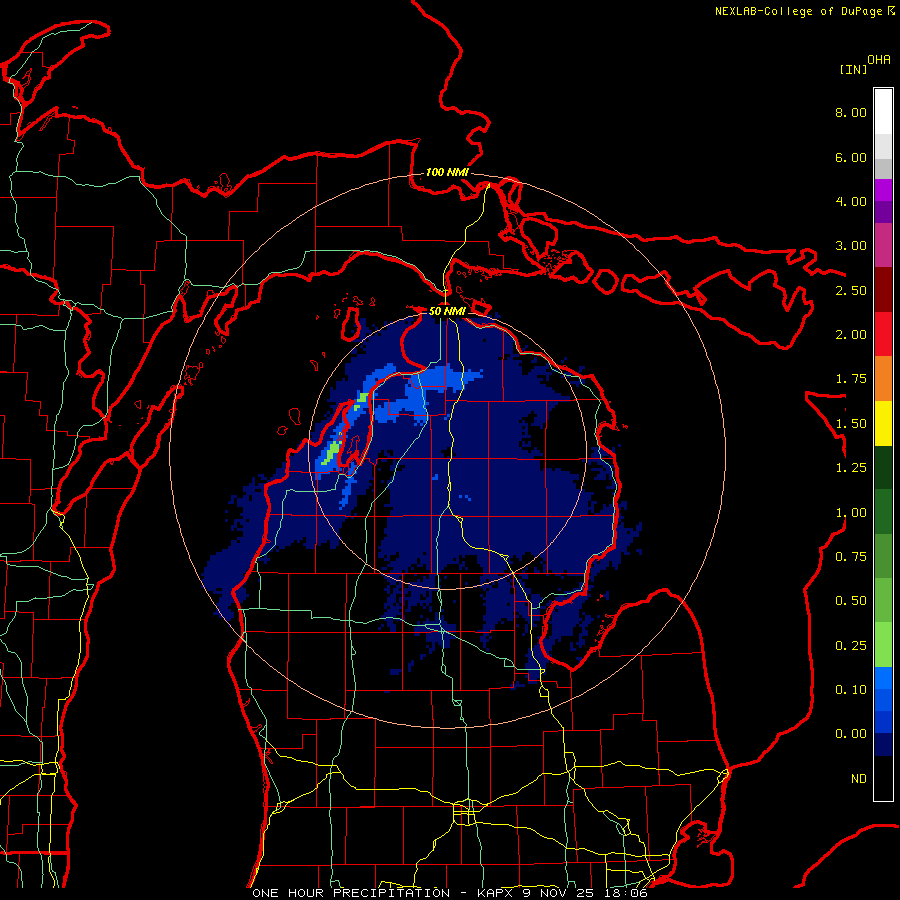Select the light blue swatch near 0.10

[883, 678]
